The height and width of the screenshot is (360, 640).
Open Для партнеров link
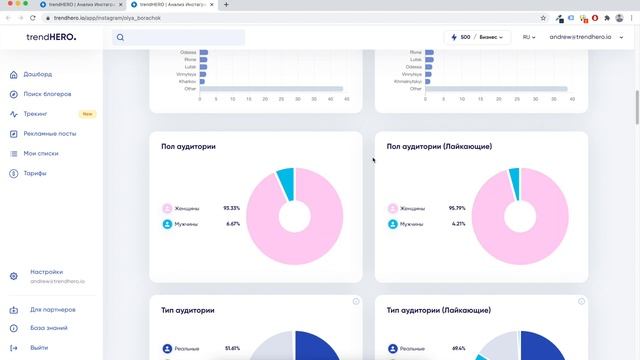tap(53, 310)
